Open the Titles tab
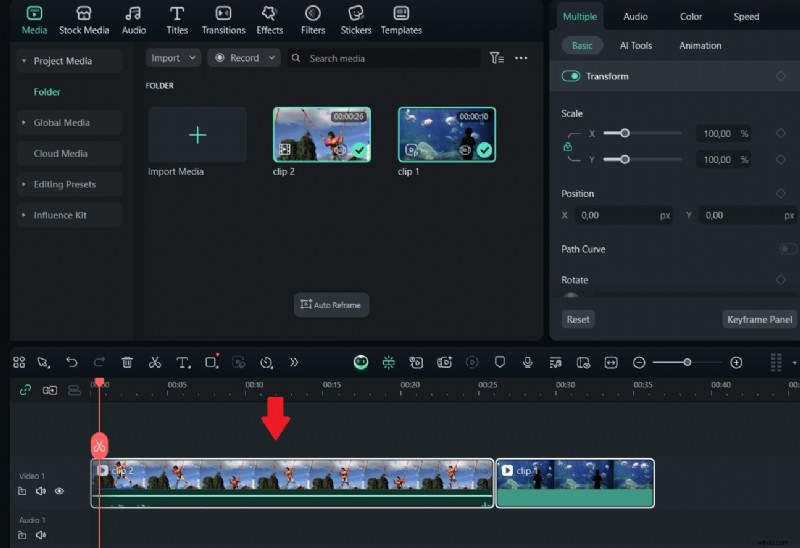Viewport: 800px width, 548px height. pyautogui.click(x=177, y=20)
